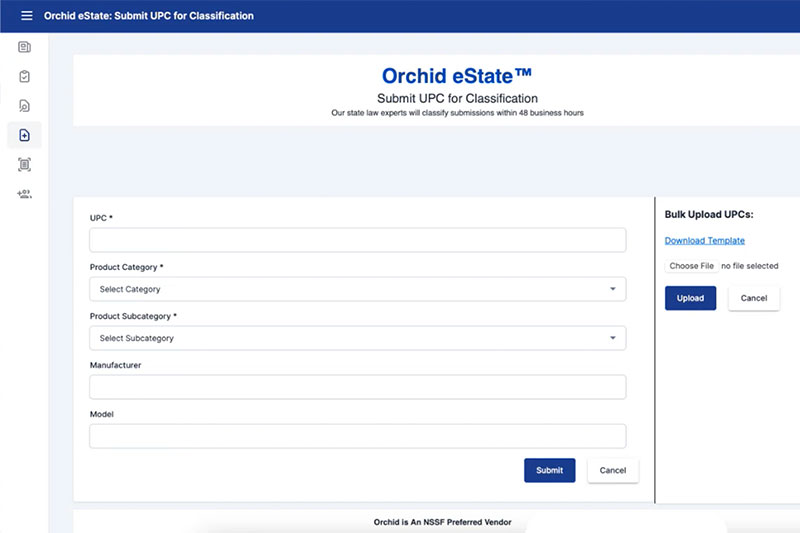Screen dimensions: 800x533
Task: Open the Select Category dropdown
Action: pyautogui.click(x=358, y=289)
